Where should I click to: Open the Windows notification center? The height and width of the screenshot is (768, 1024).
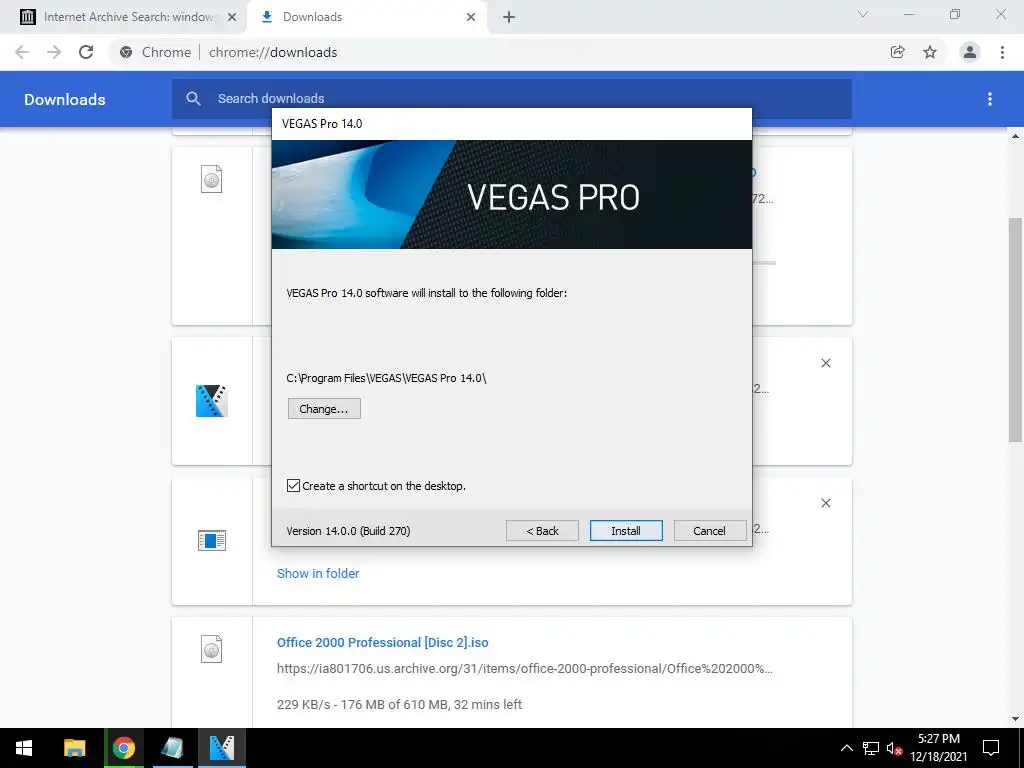(991, 748)
